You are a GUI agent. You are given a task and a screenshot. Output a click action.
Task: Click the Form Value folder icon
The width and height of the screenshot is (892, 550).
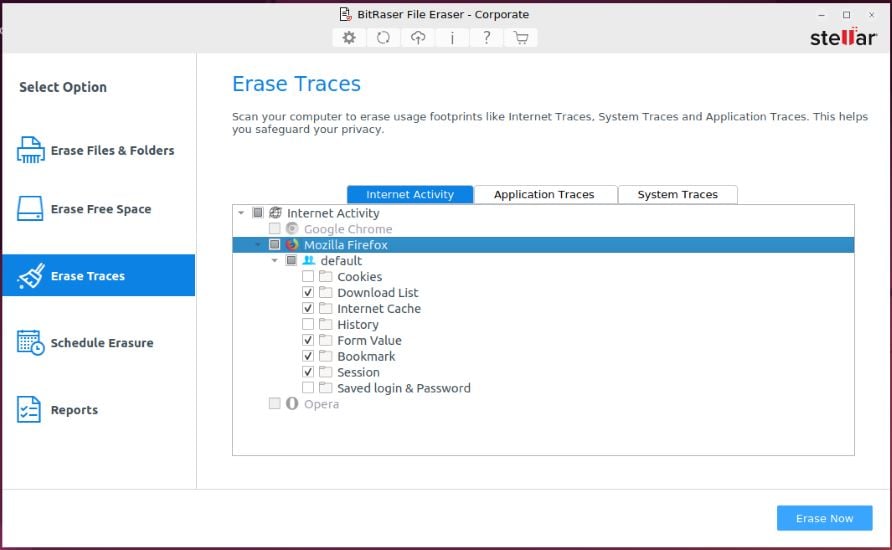(325, 340)
